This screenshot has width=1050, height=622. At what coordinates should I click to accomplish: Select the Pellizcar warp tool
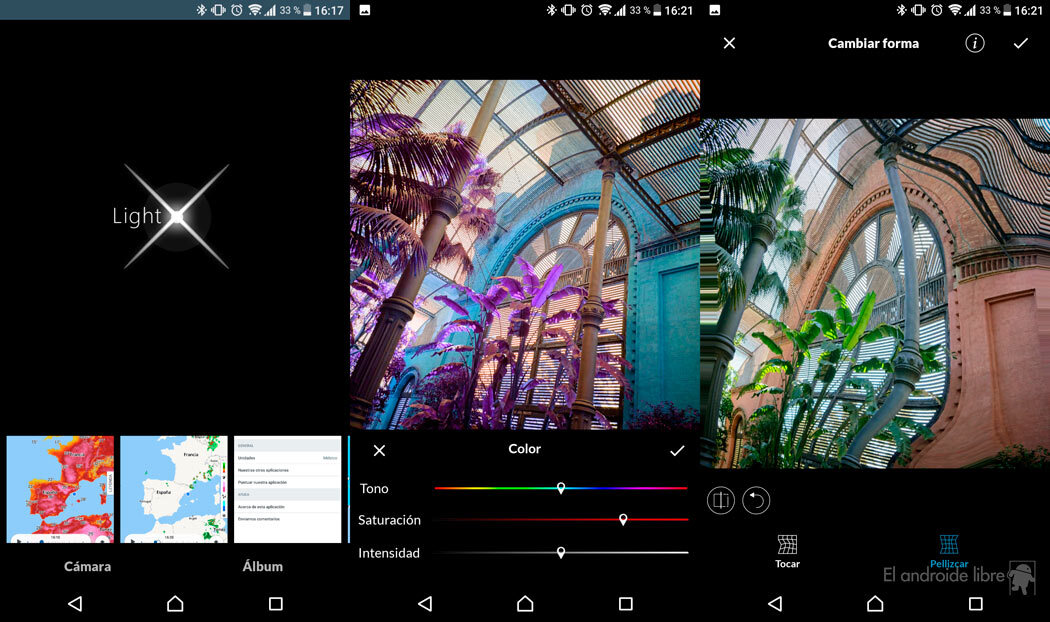949,551
